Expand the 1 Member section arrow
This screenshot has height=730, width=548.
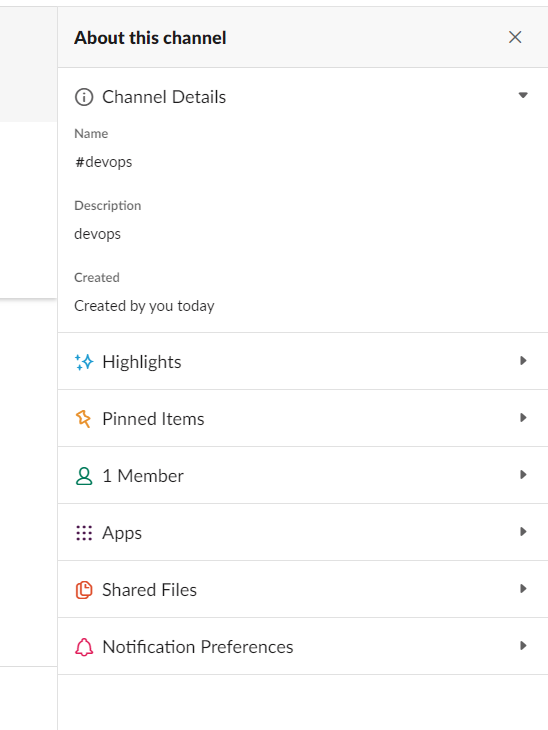523,474
